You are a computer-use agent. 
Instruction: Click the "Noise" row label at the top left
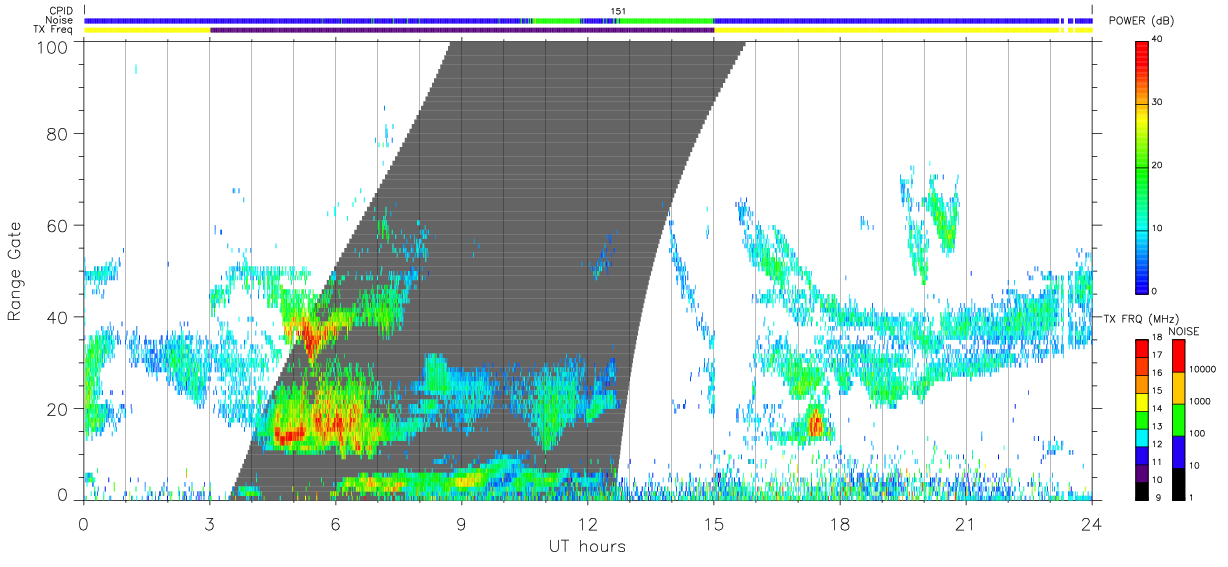tap(60, 20)
